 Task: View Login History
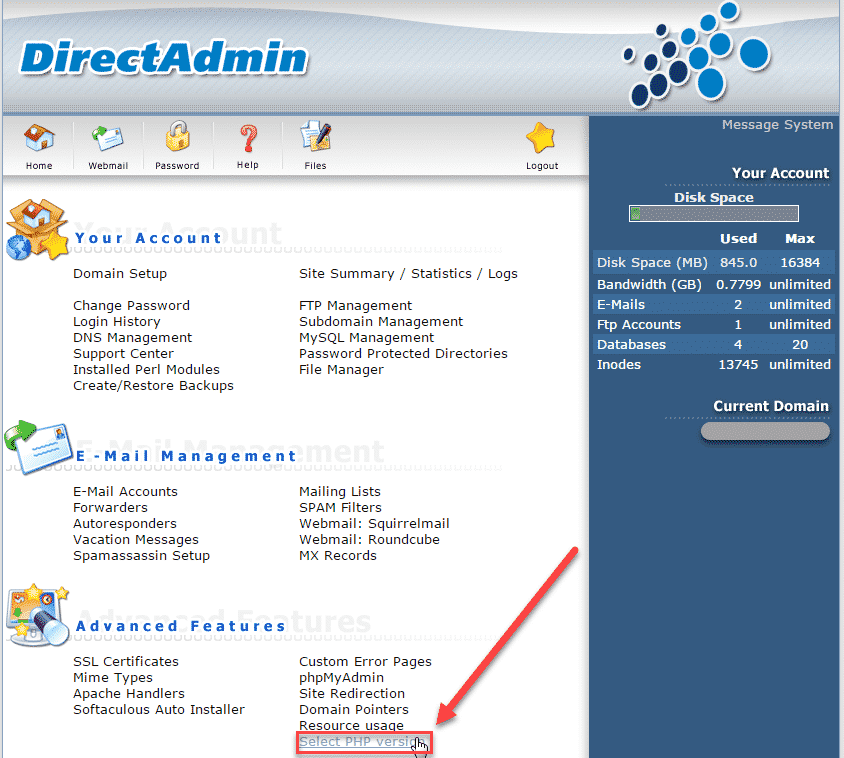(117, 321)
